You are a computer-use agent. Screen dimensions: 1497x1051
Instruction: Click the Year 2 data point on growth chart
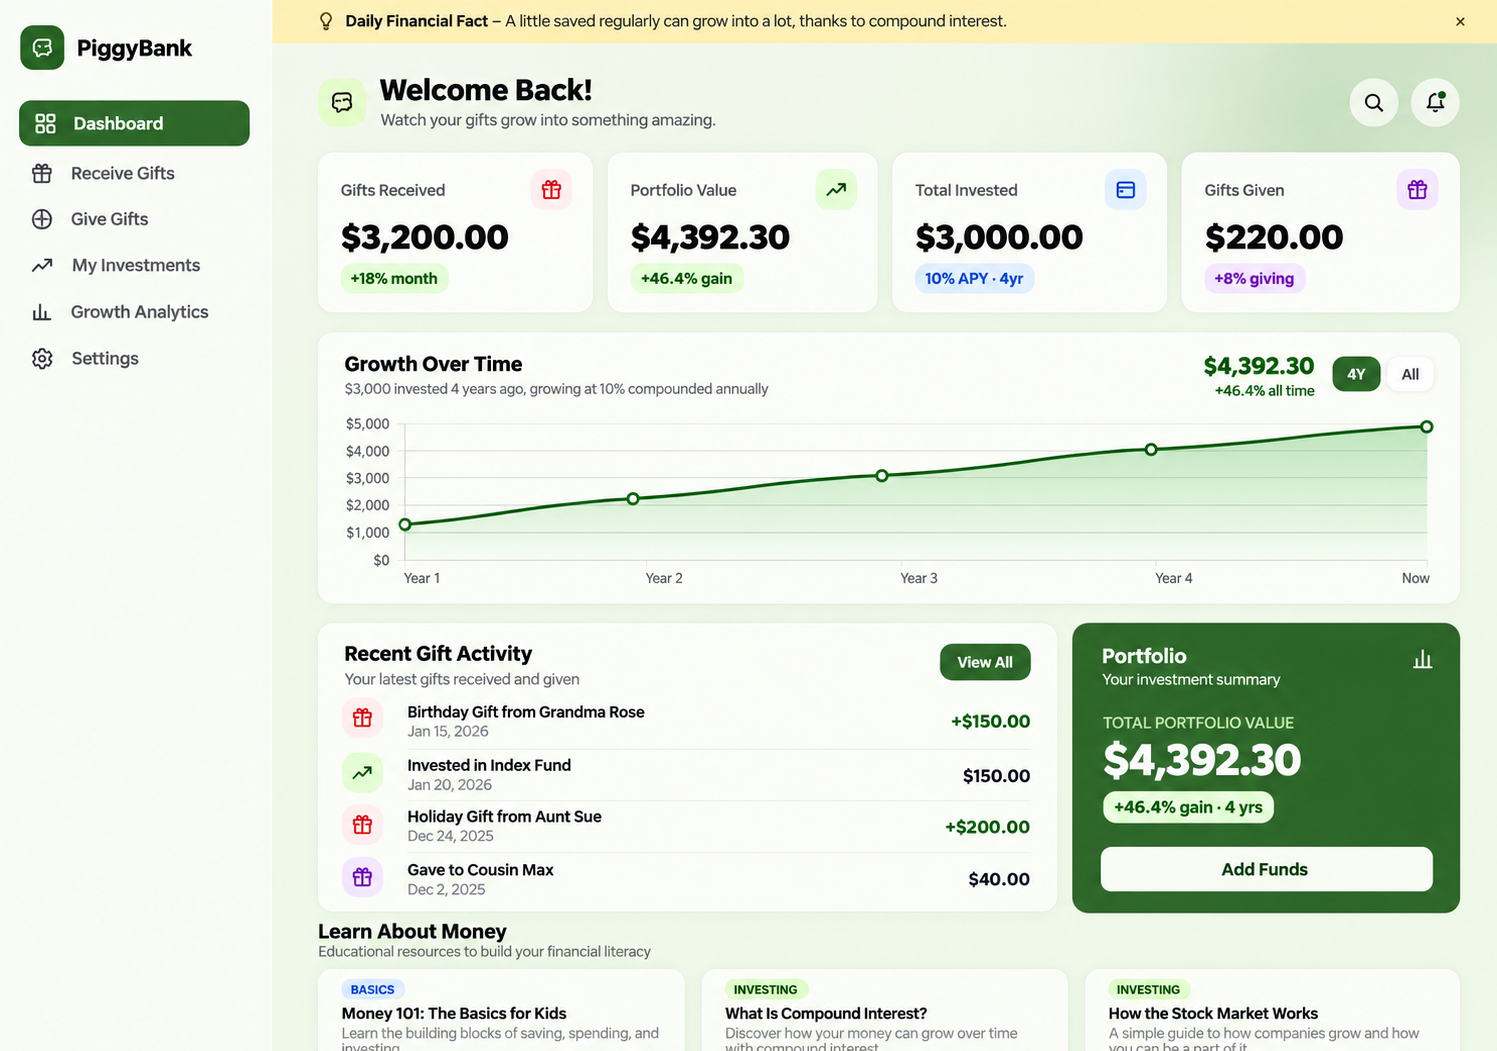tap(633, 499)
